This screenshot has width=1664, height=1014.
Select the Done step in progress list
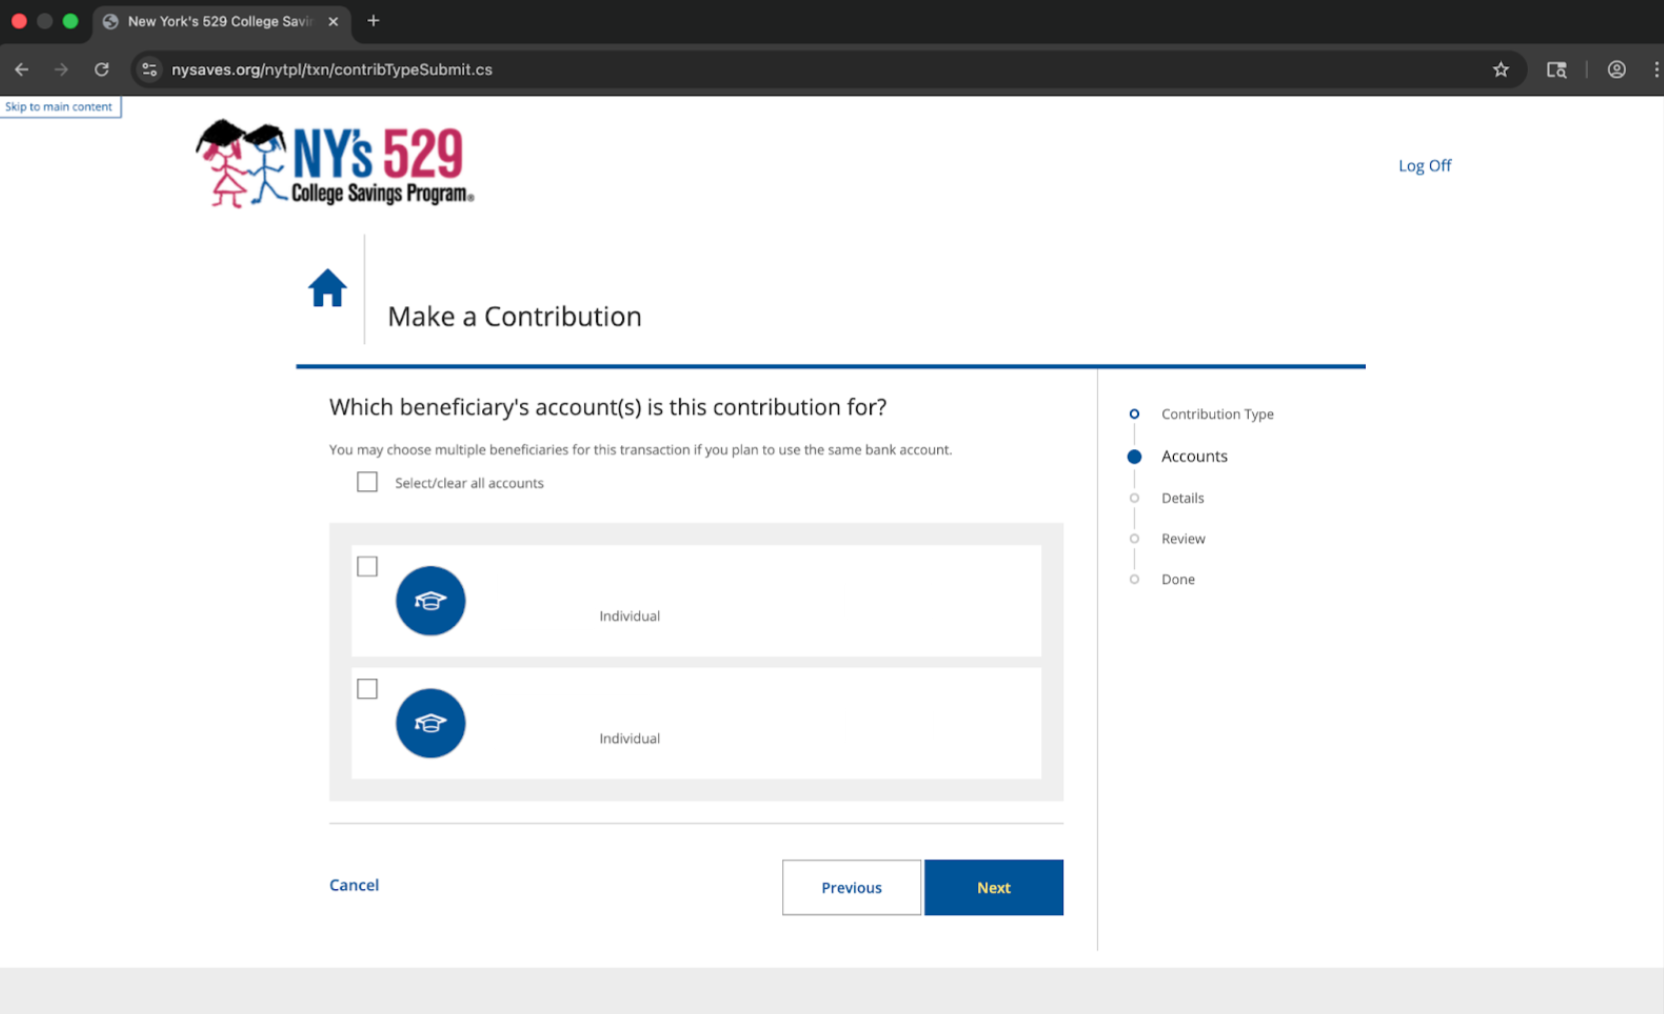click(x=1178, y=579)
